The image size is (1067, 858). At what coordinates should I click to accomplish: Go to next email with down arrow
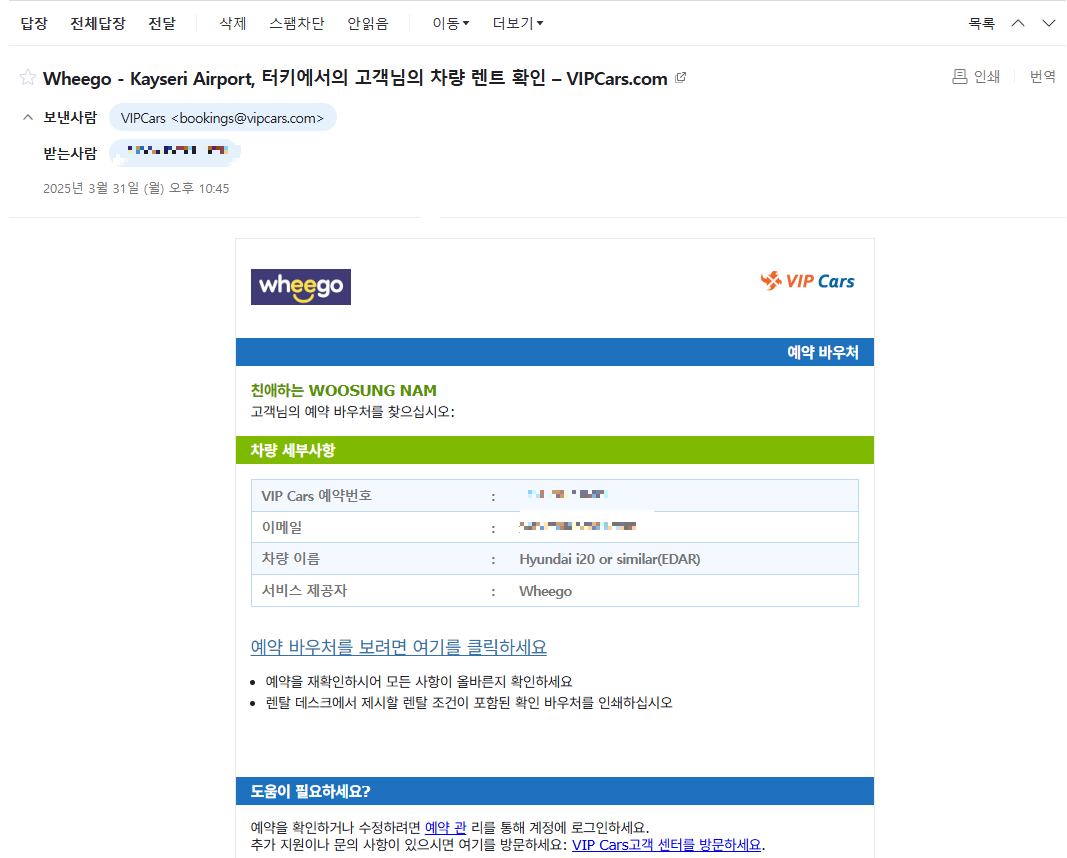pos(1049,23)
